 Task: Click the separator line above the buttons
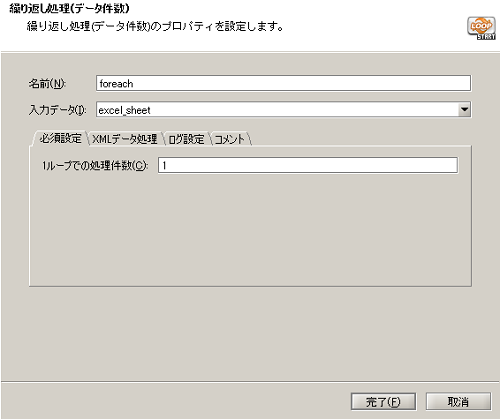(x=250, y=381)
